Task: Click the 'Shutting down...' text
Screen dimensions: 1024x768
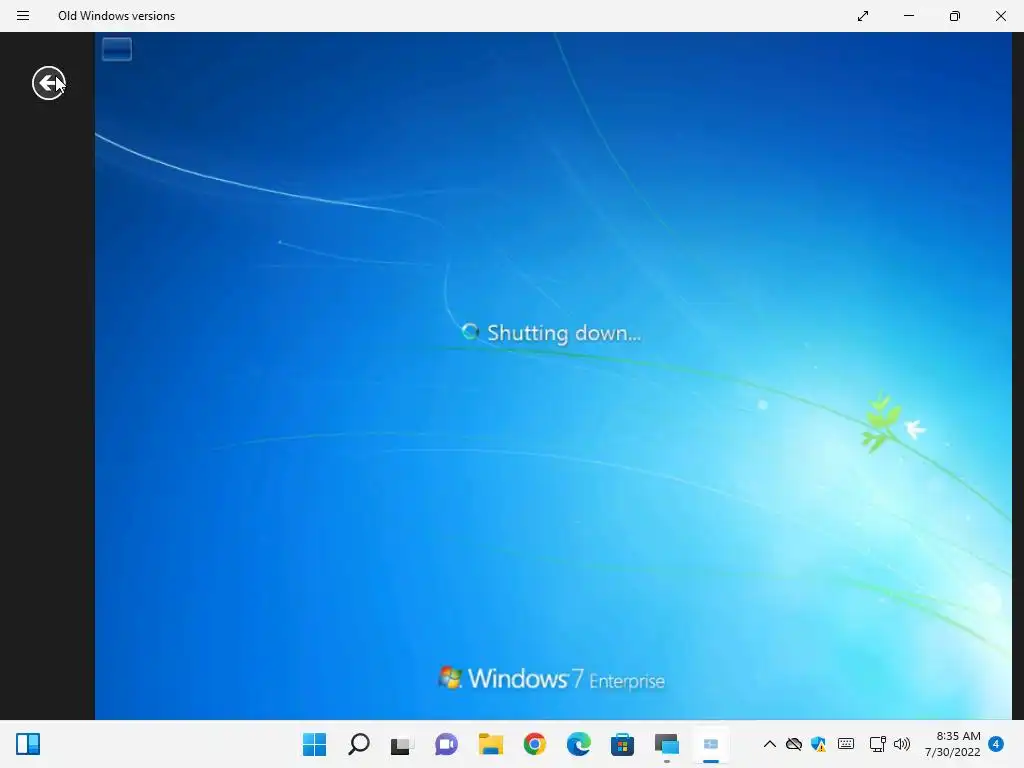Action: [564, 333]
